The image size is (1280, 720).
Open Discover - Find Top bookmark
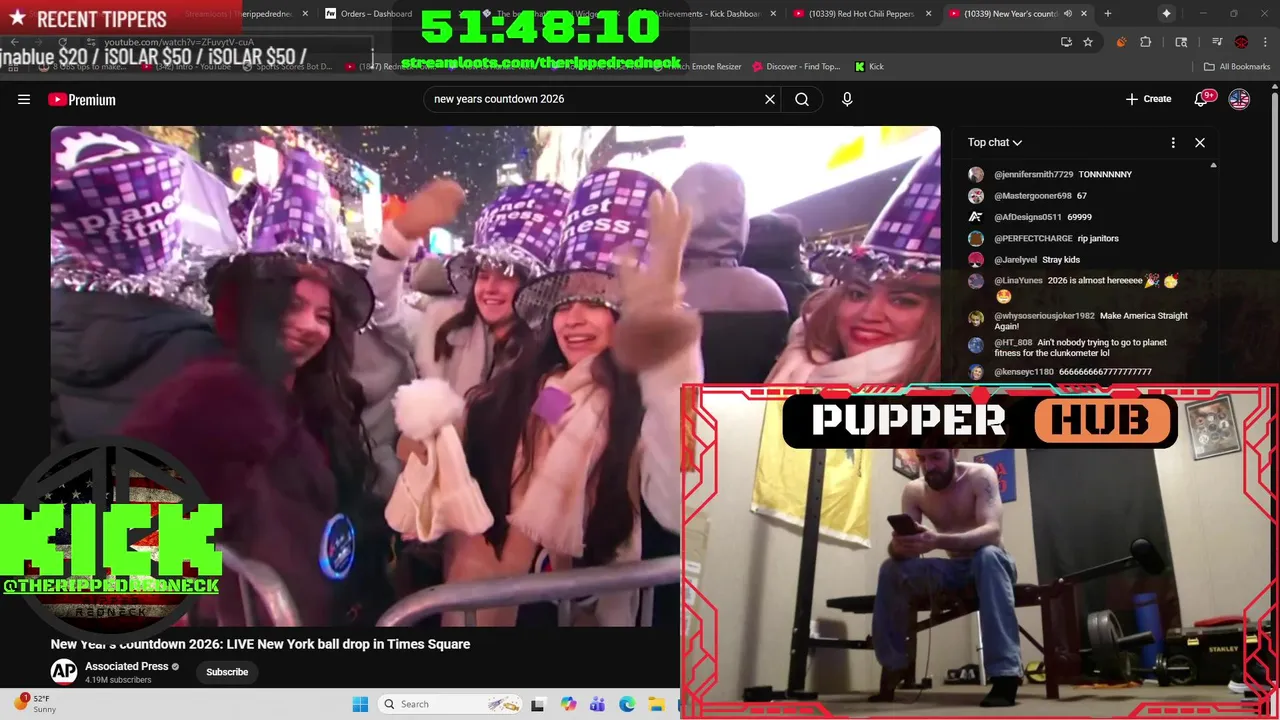795,66
